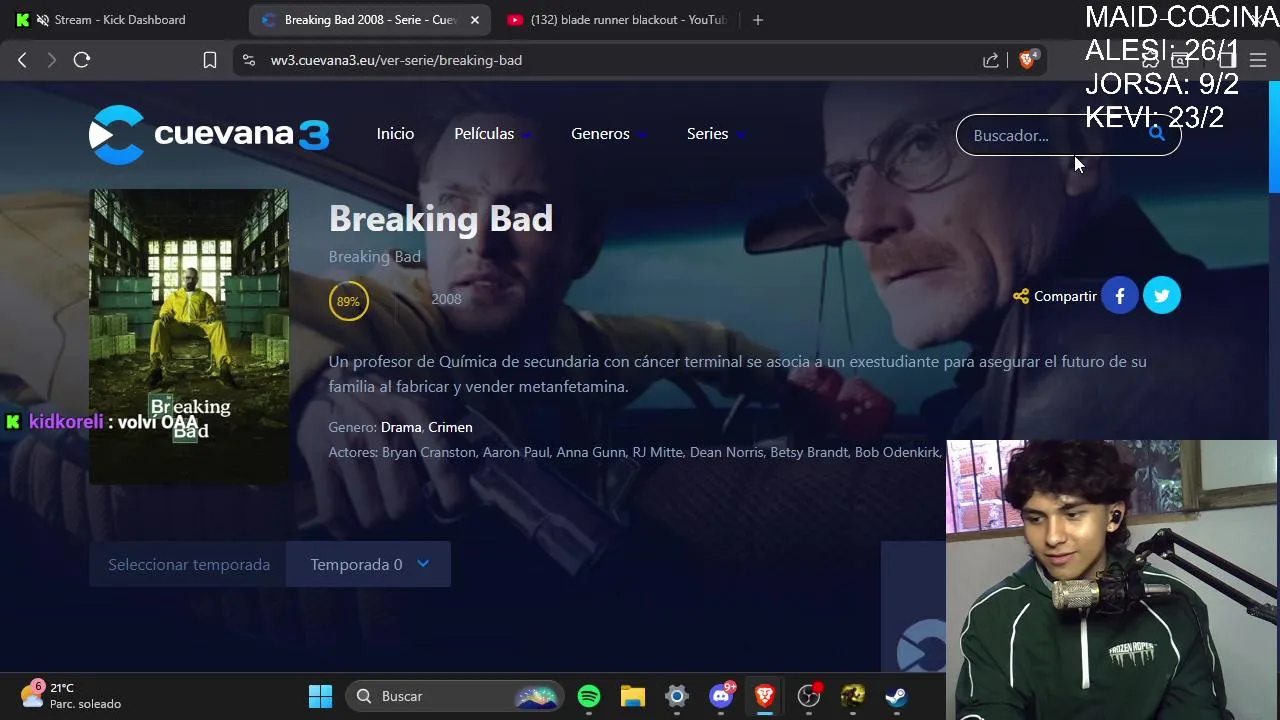Viewport: 1280px width, 720px height.
Task: Click the Compartir label
Action: click(1065, 296)
